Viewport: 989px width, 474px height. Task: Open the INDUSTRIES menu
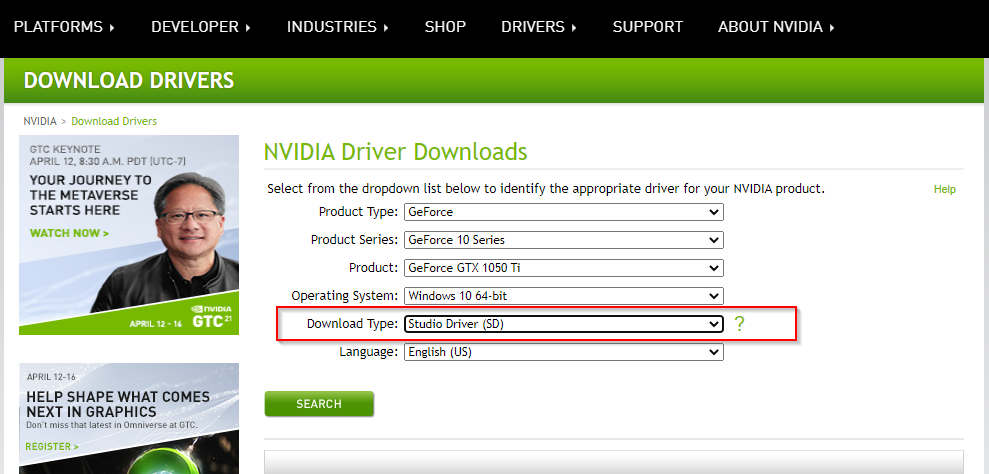point(337,27)
